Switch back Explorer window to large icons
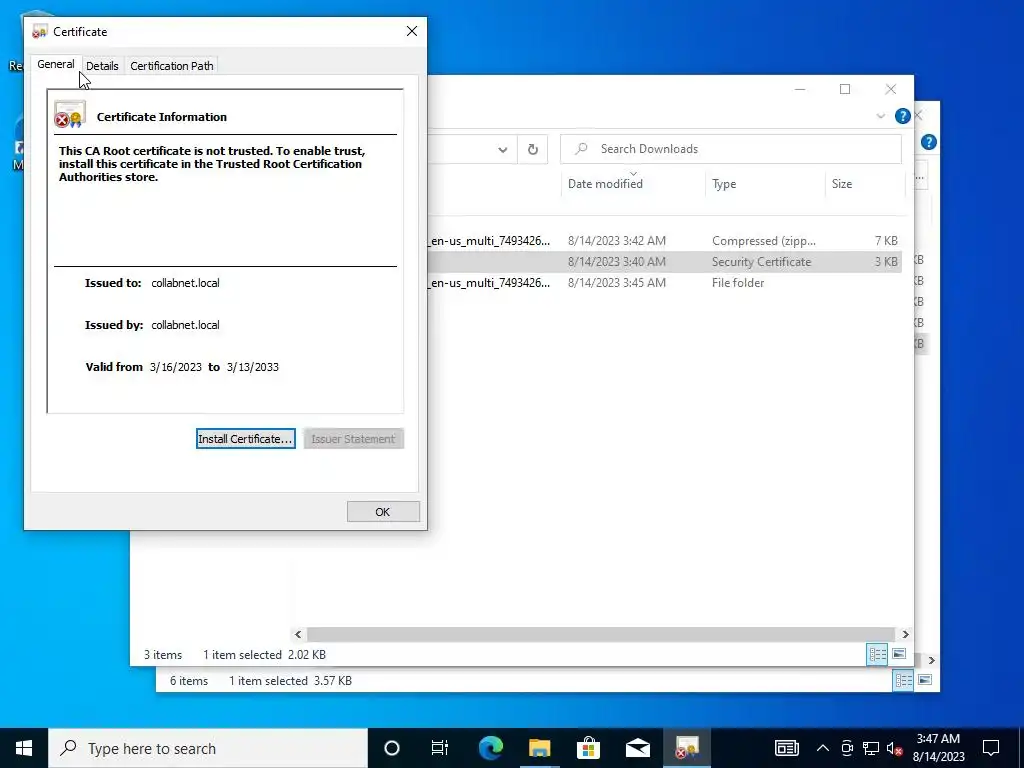 [925, 680]
